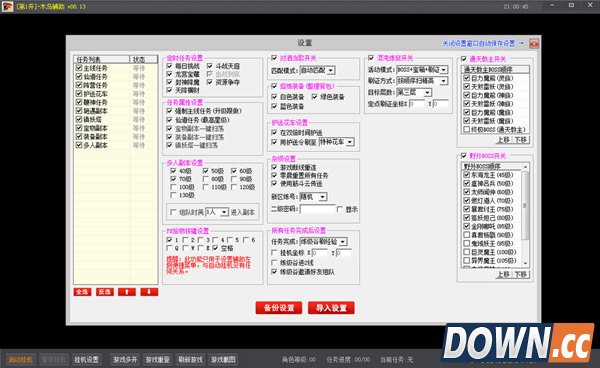600x368 pixels.
Task: Enable the key 2 pickup checkbox
Action: 185,240
